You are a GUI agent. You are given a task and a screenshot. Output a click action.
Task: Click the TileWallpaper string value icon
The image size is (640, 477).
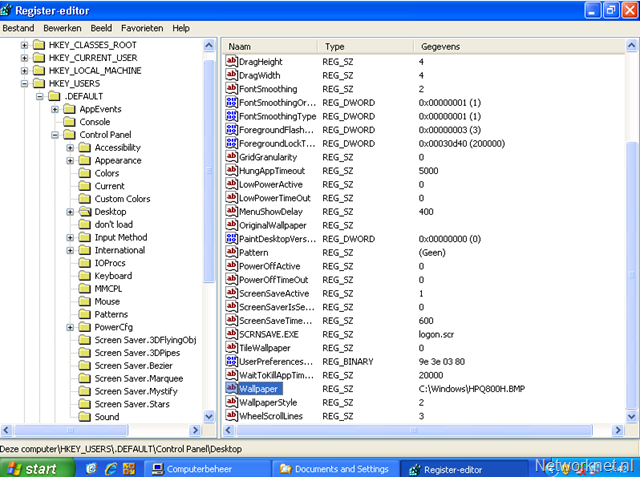coord(231,347)
